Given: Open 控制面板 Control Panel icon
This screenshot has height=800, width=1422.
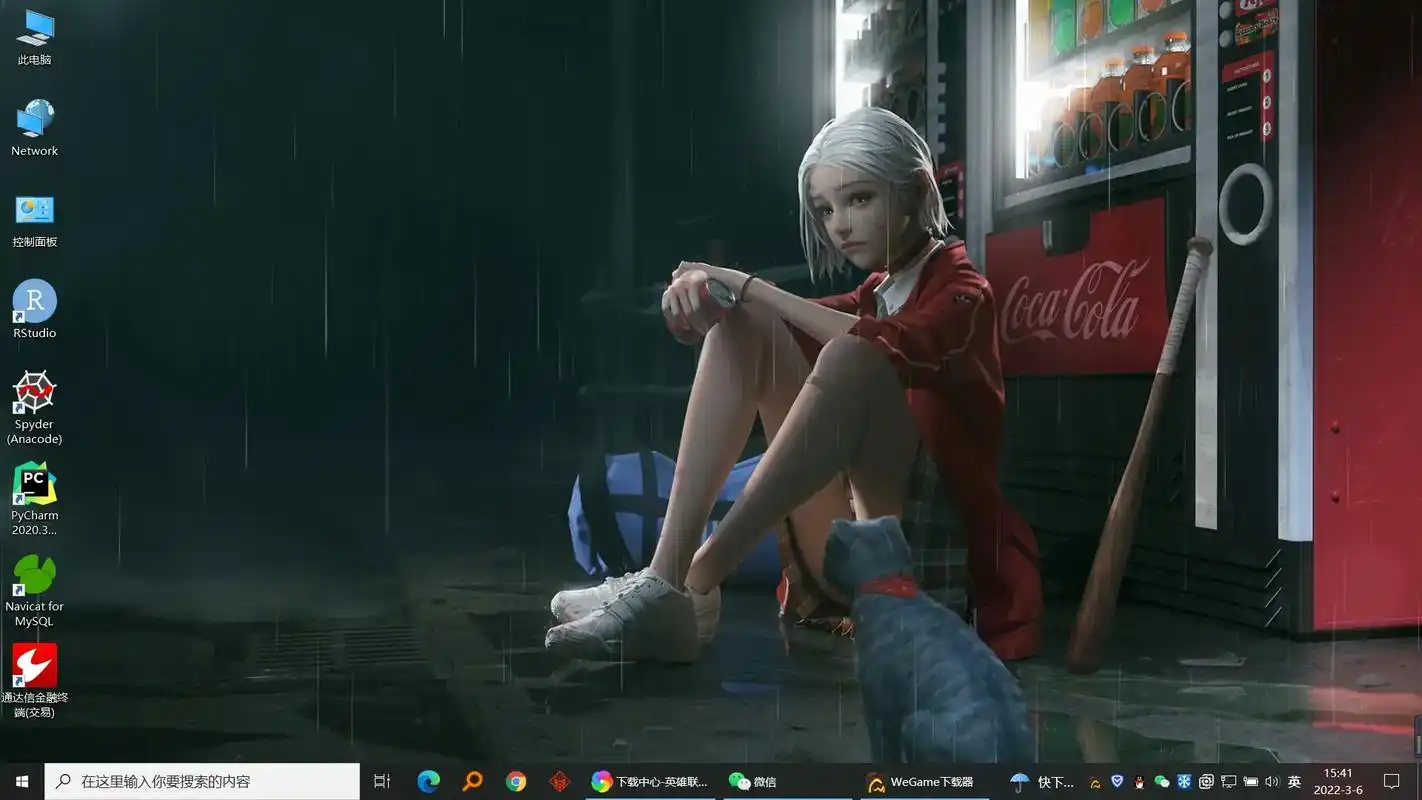Looking at the screenshot, I should coord(35,211).
